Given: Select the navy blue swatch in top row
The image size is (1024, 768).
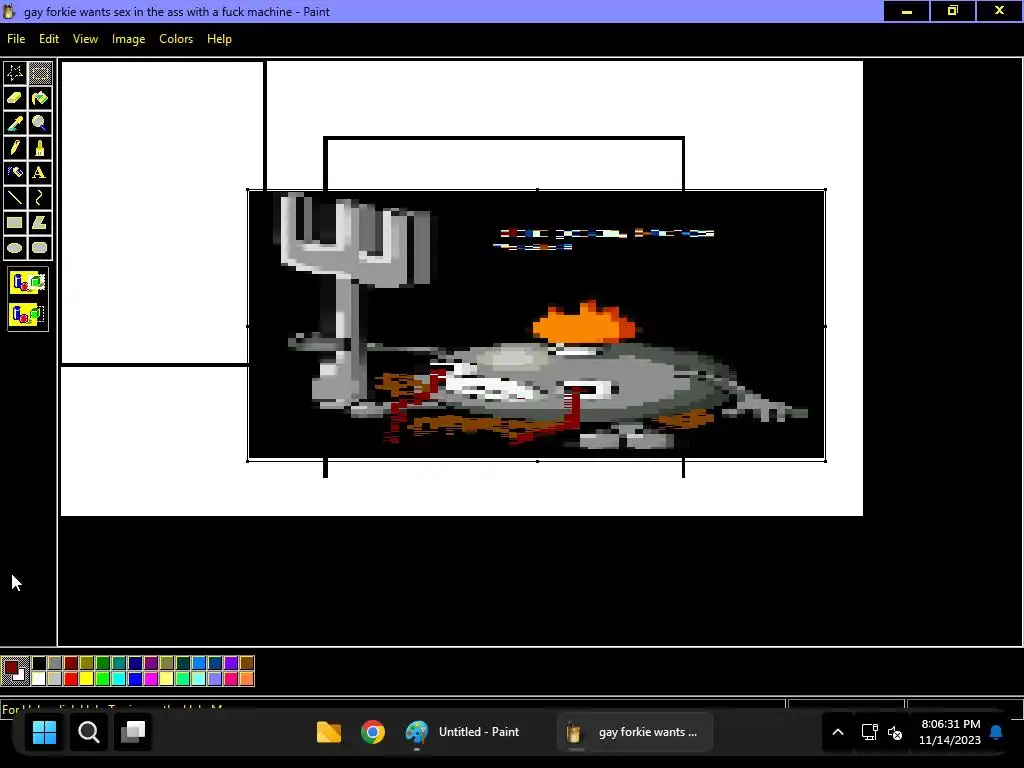Looking at the screenshot, I should click(x=135, y=664).
